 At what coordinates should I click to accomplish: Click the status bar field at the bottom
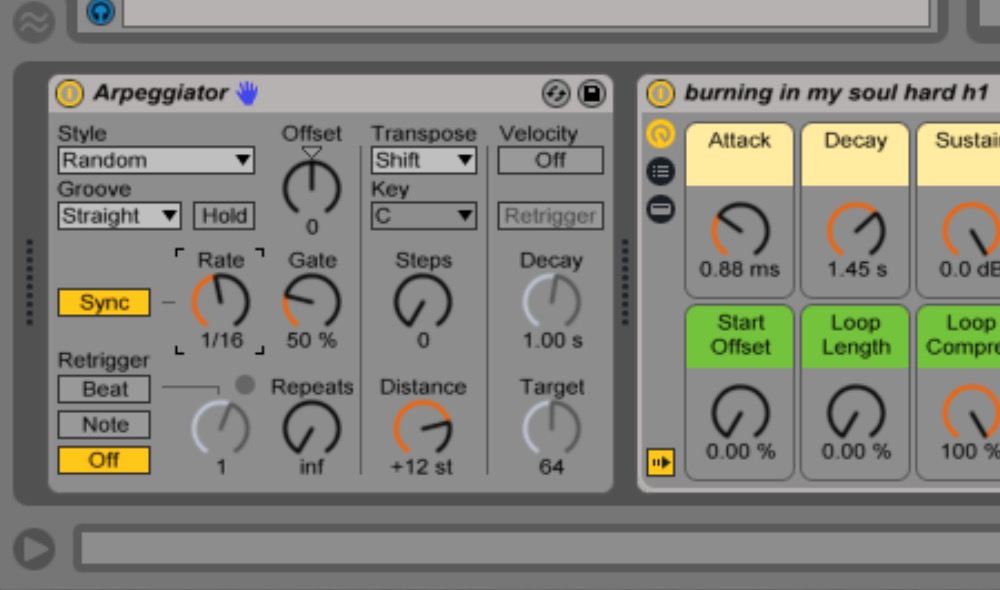point(541,548)
